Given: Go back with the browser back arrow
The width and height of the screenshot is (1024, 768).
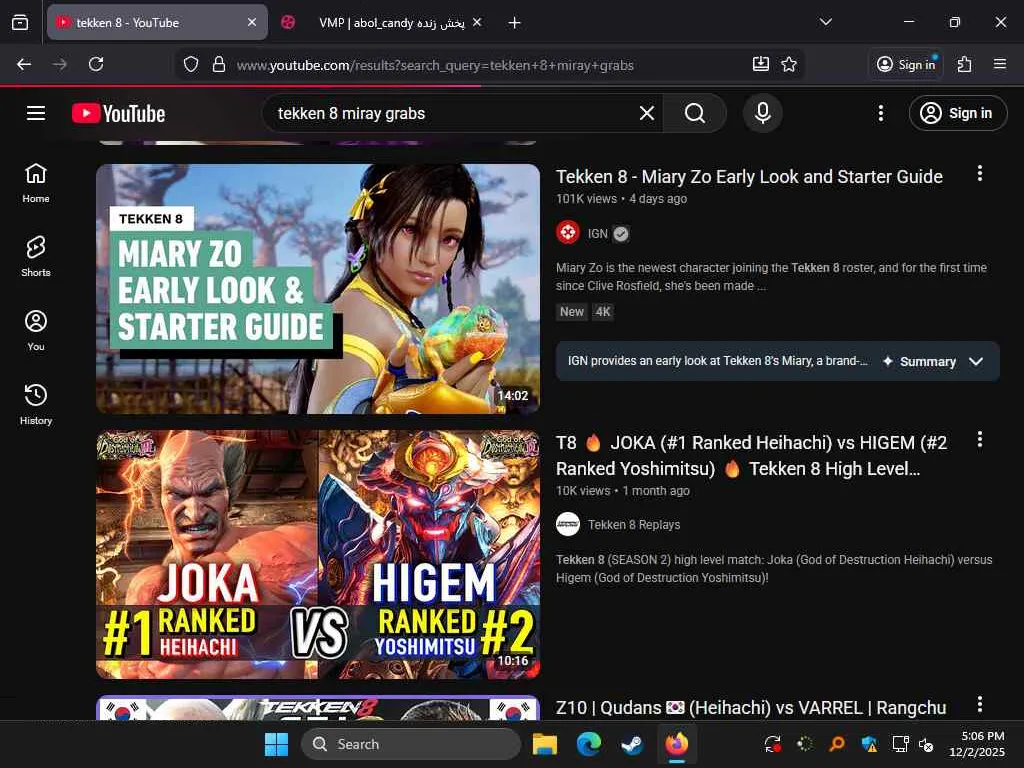Looking at the screenshot, I should pyautogui.click(x=24, y=64).
